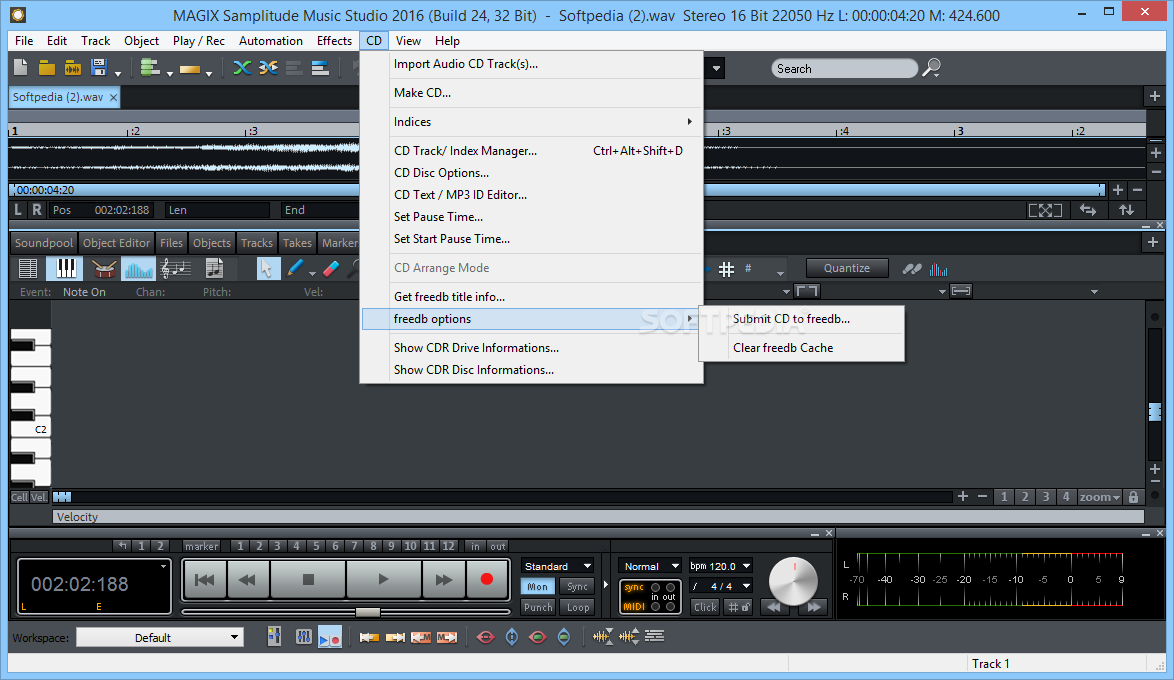
Task: Click the horizontal arrows swap icon
Action: click(x=1087, y=210)
